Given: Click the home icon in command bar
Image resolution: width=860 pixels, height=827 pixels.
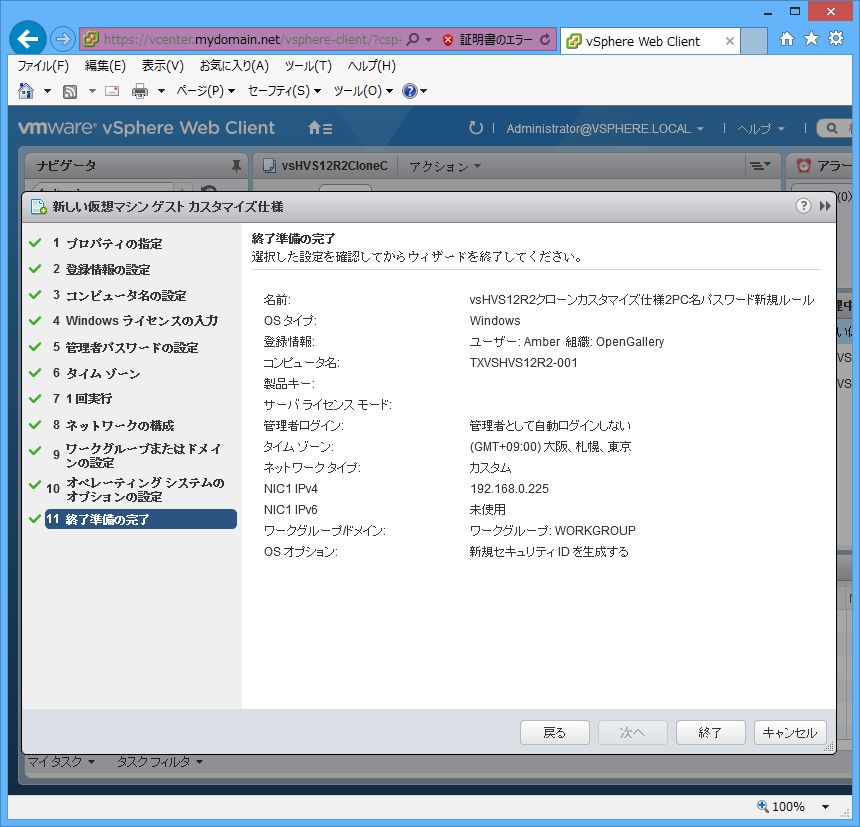Looking at the screenshot, I should [x=26, y=90].
